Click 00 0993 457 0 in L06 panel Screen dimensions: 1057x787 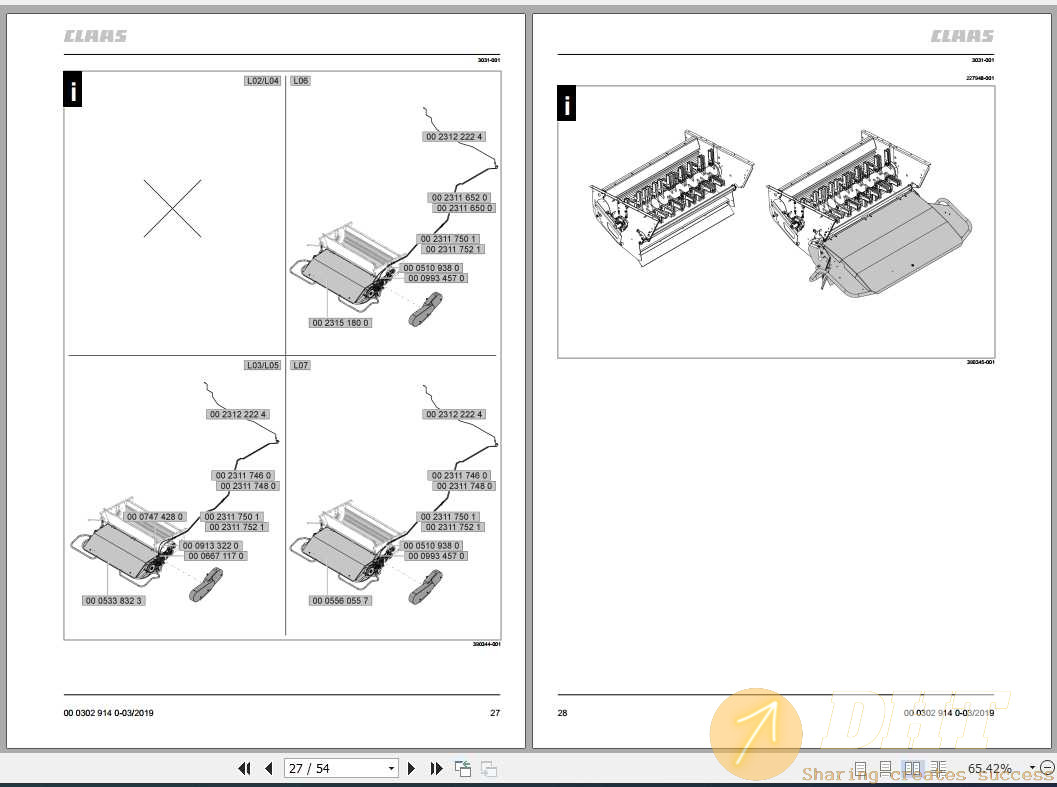(x=437, y=278)
